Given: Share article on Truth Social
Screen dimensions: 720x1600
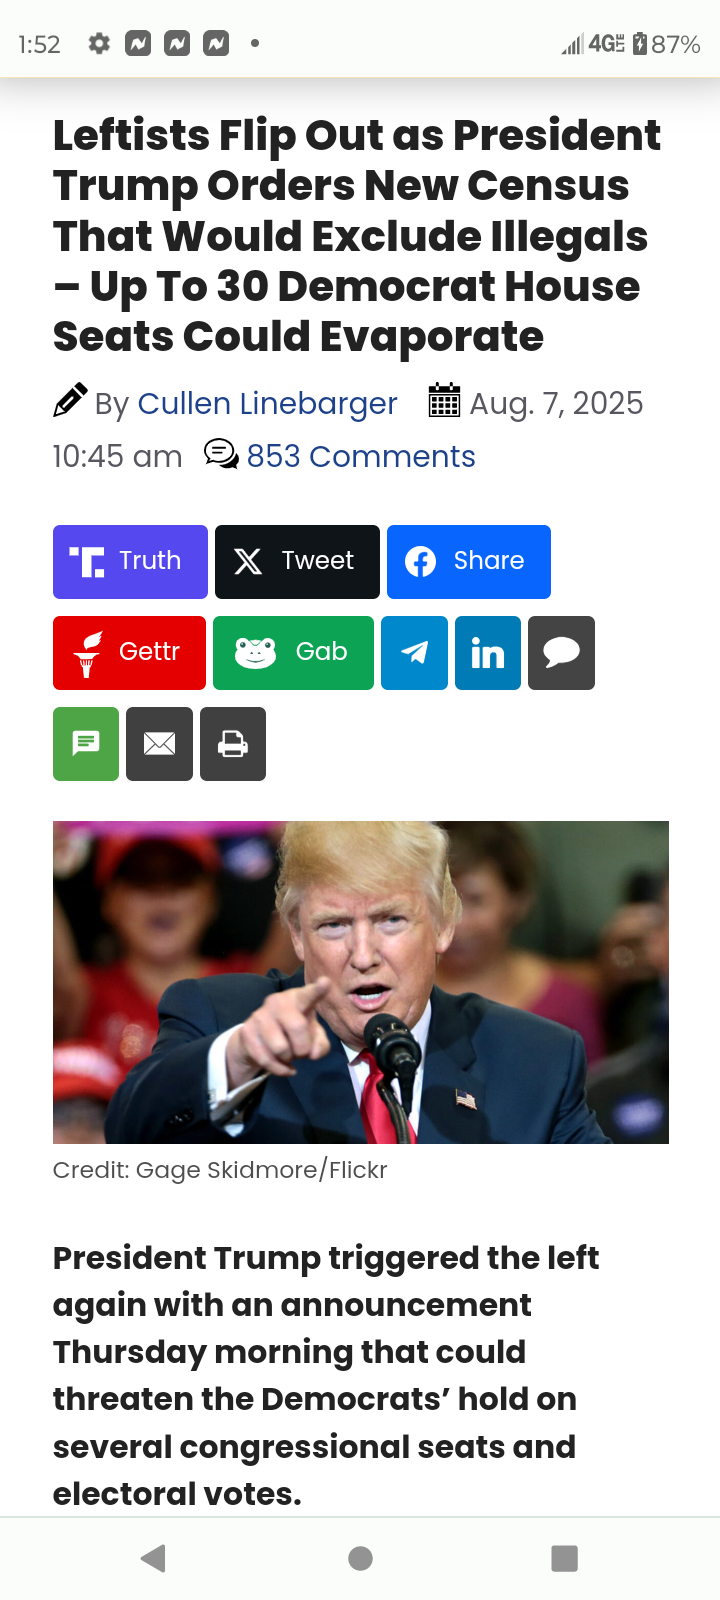Looking at the screenshot, I should (x=130, y=562).
